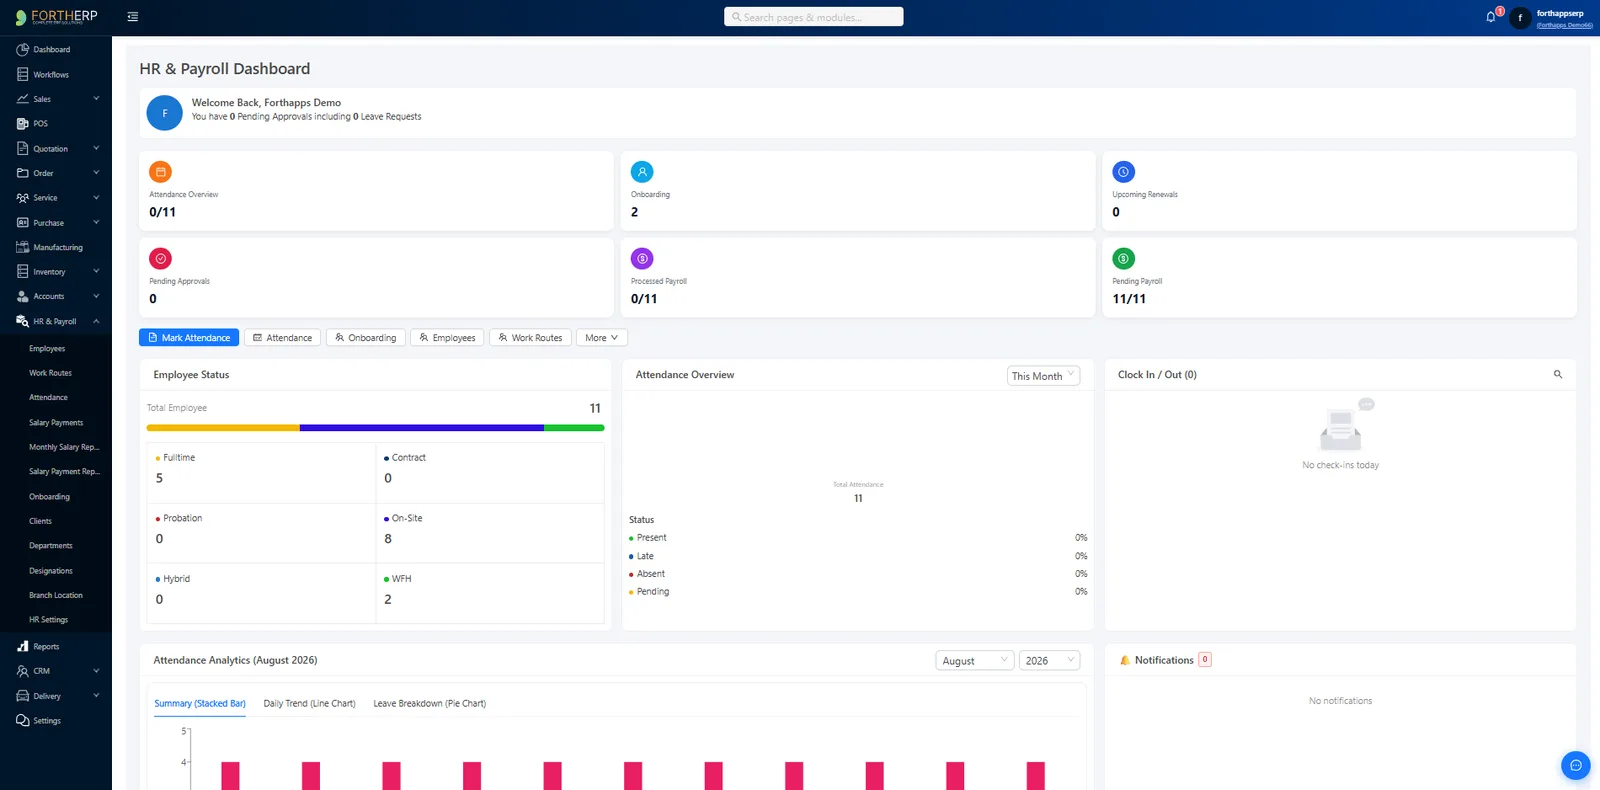
Task: Open Salary Payments in sidebar
Action: 56,423
